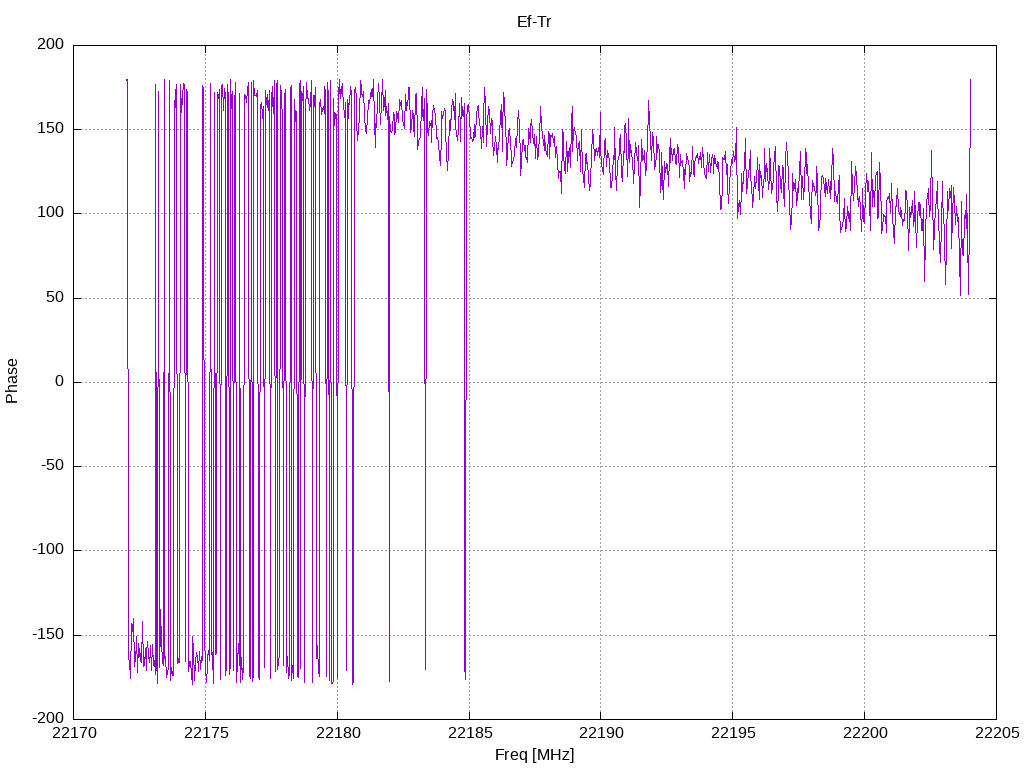Image resolution: width=1024 pixels, height=768 pixels.
Task: Click the x-axis tick label 22175
Action: point(206,733)
